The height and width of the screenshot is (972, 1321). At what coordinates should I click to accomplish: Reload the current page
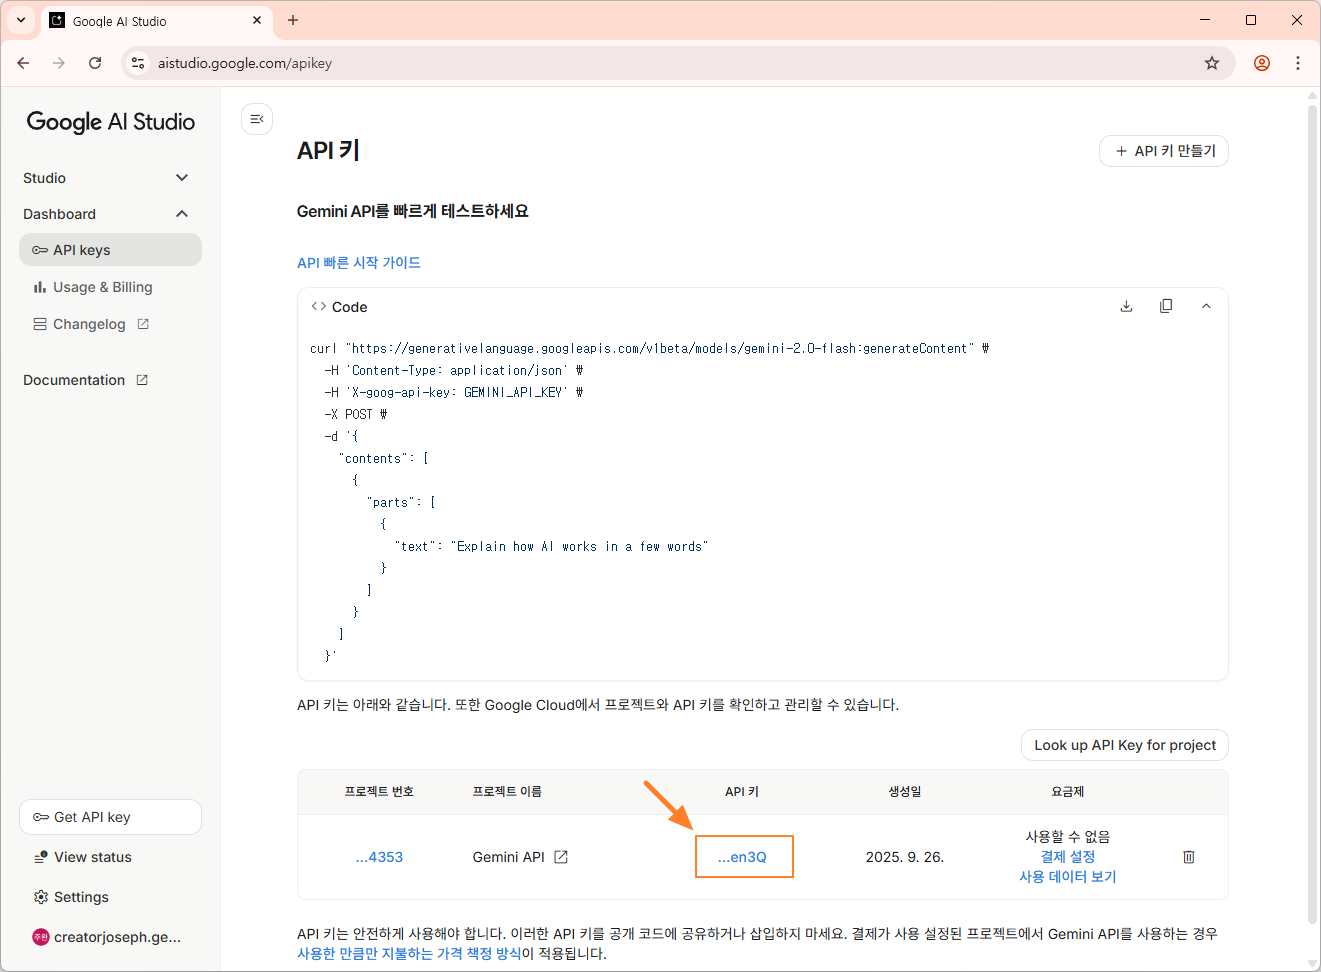95,63
